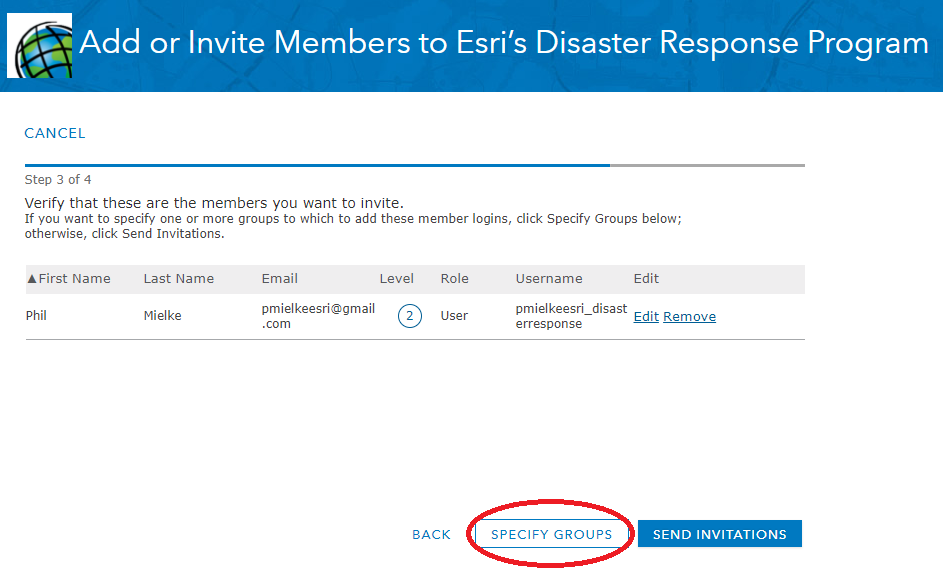Sort by Username column header

(x=549, y=279)
